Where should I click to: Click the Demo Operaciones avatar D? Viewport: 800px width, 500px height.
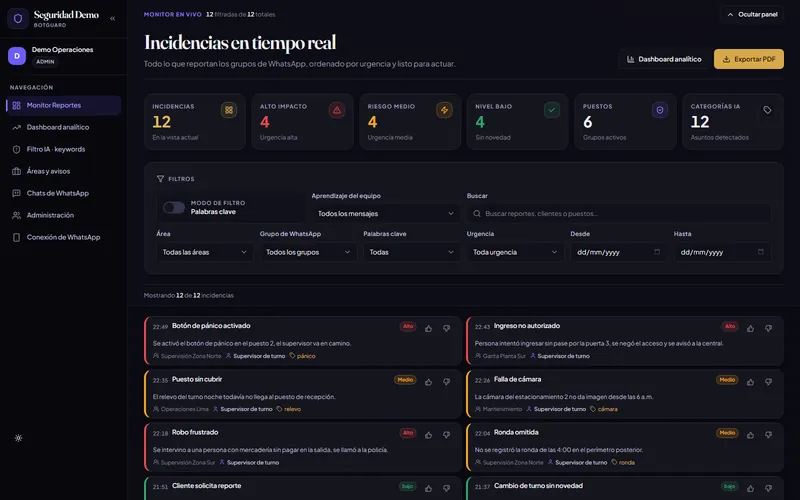tap(17, 56)
